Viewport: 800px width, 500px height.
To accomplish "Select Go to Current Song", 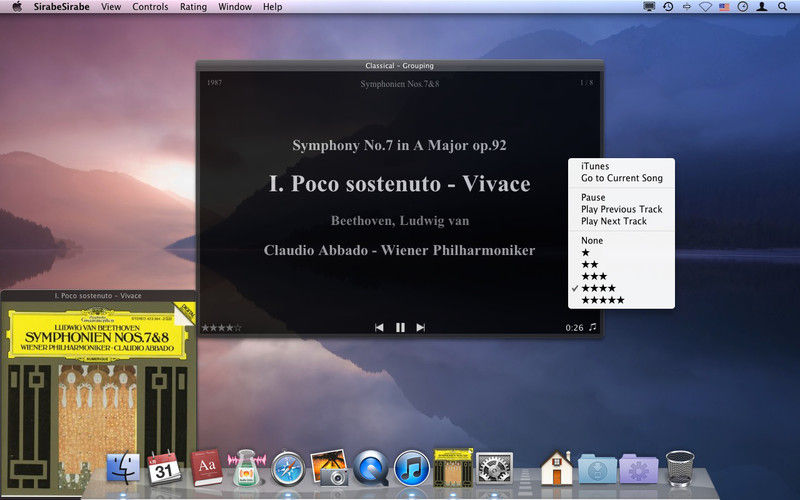I will coord(621,178).
